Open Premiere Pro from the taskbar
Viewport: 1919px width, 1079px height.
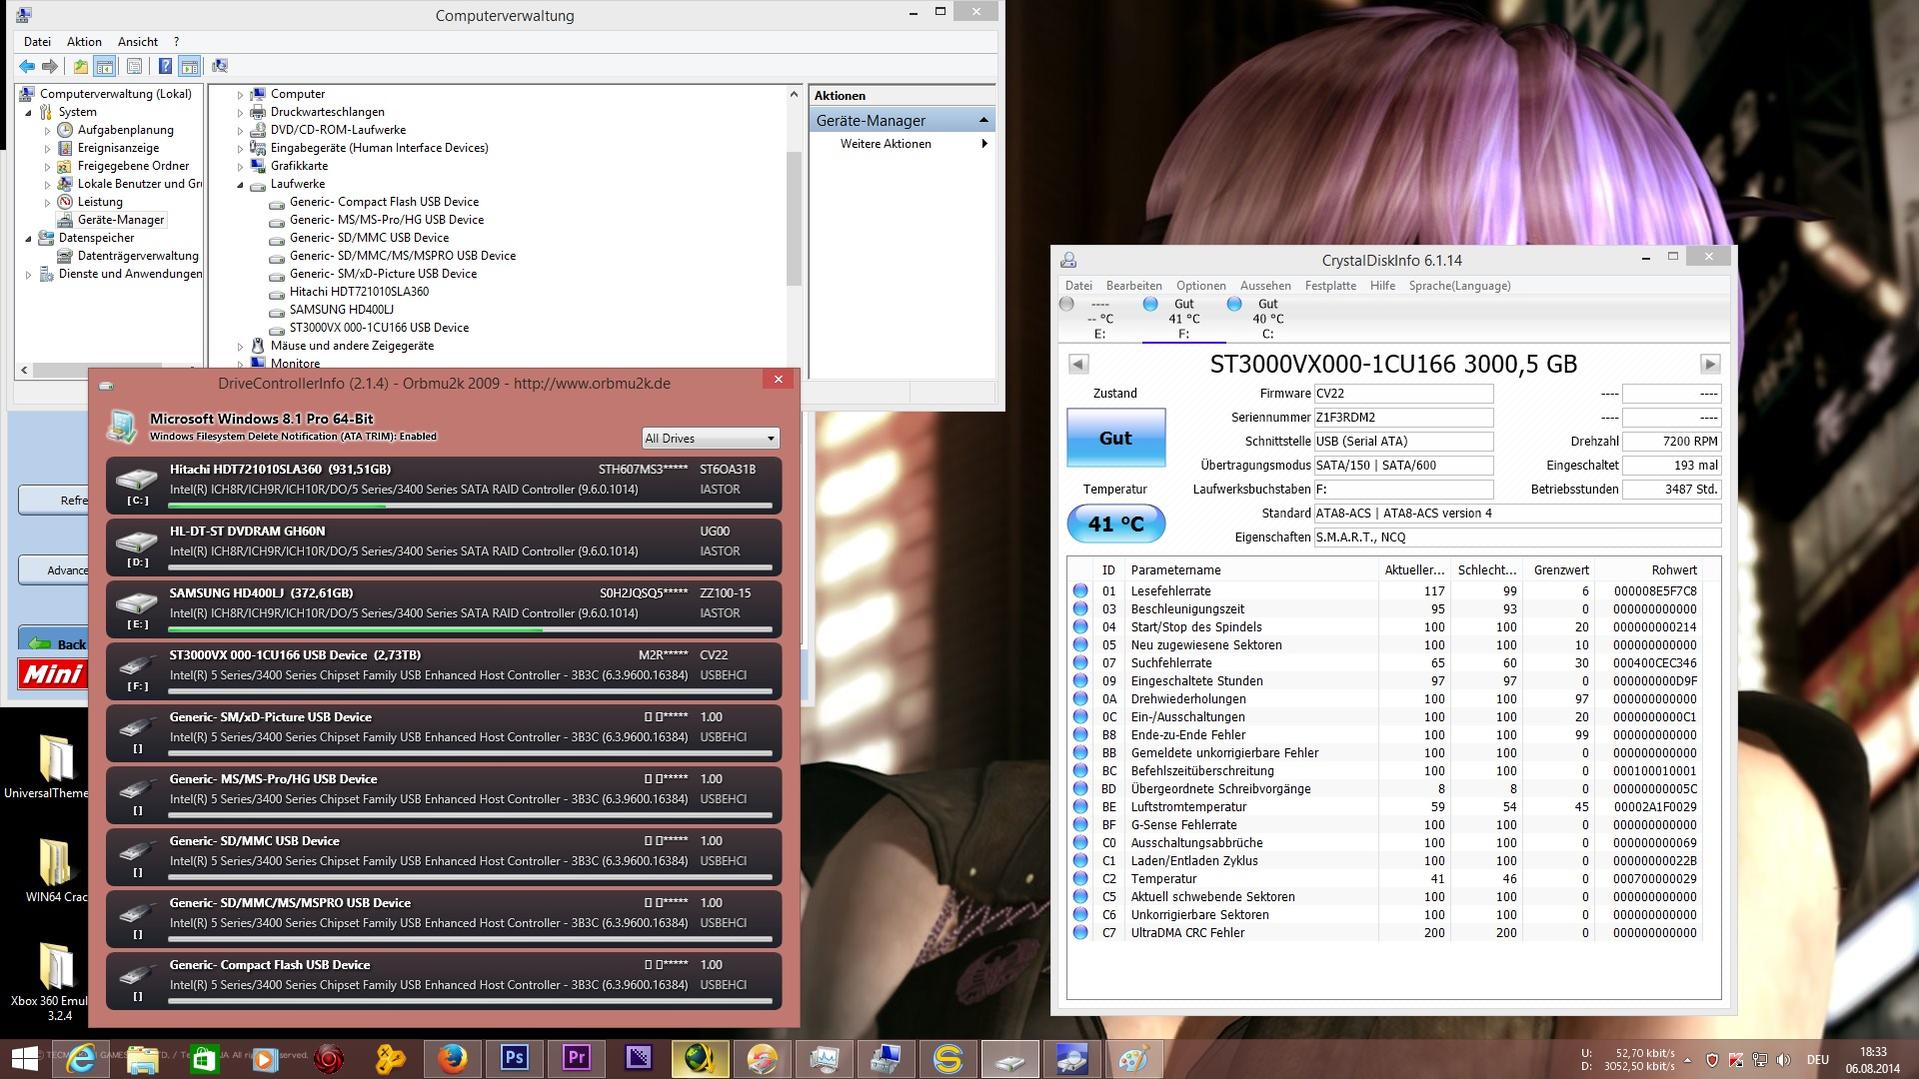tap(576, 1058)
